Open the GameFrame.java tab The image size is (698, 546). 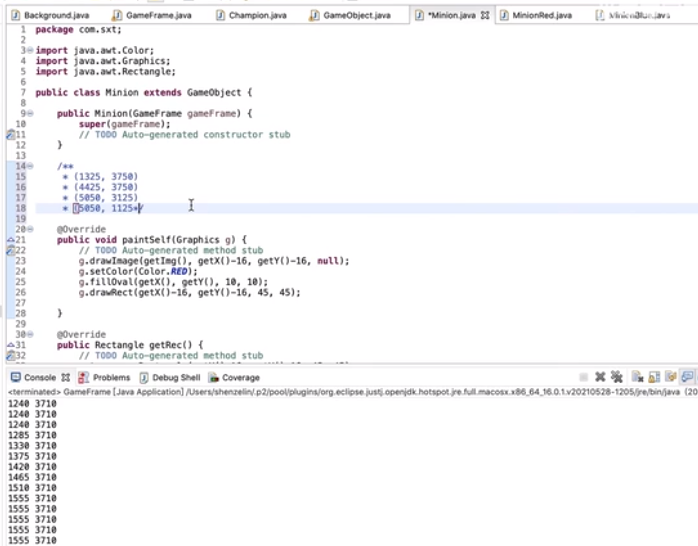click(153, 15)
